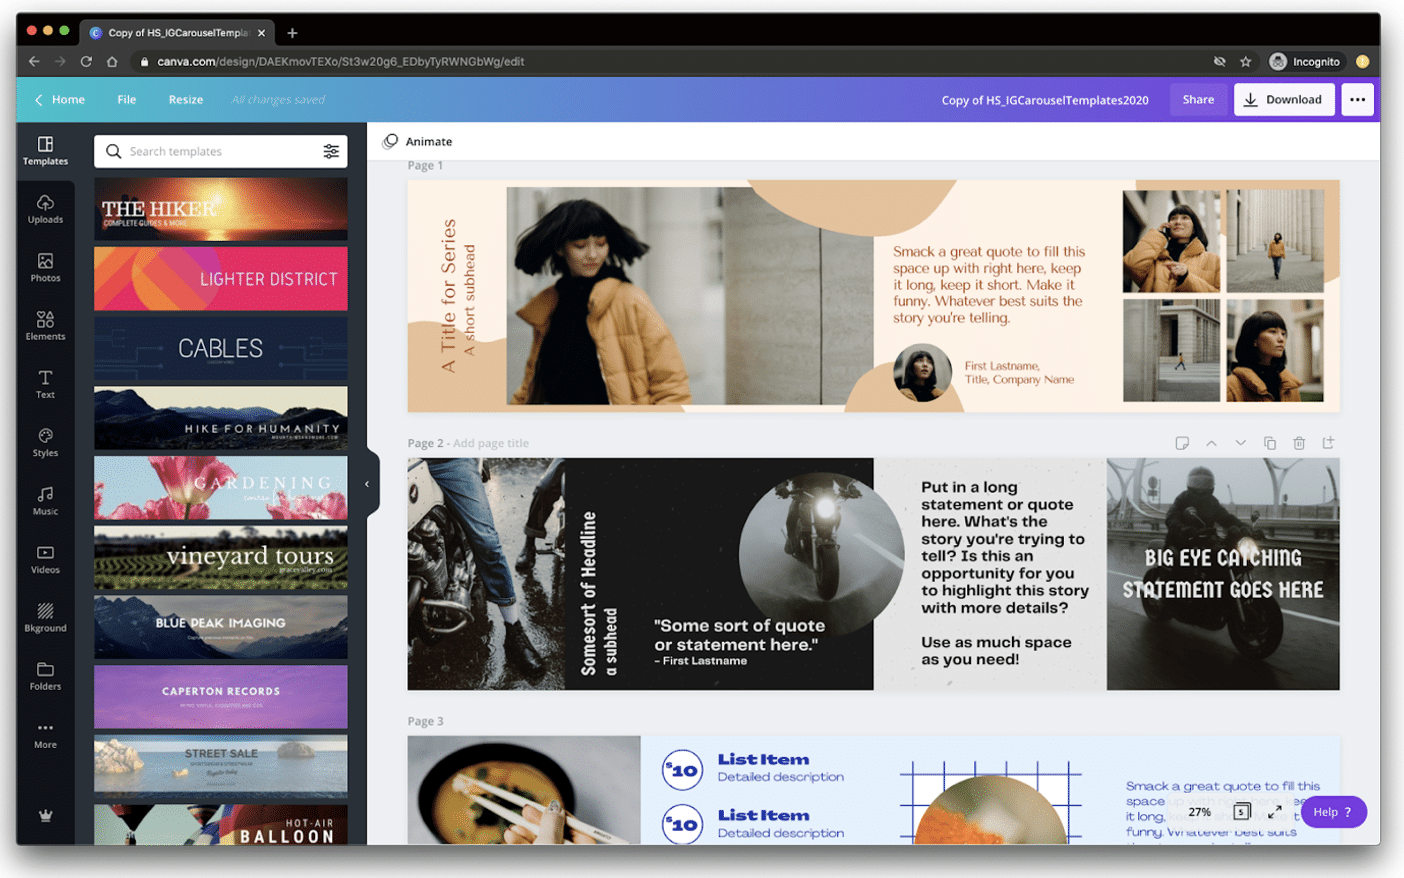1404x878 pixels.
Task: Click 'Add page title' for Page 2
Action: point(491,443)
